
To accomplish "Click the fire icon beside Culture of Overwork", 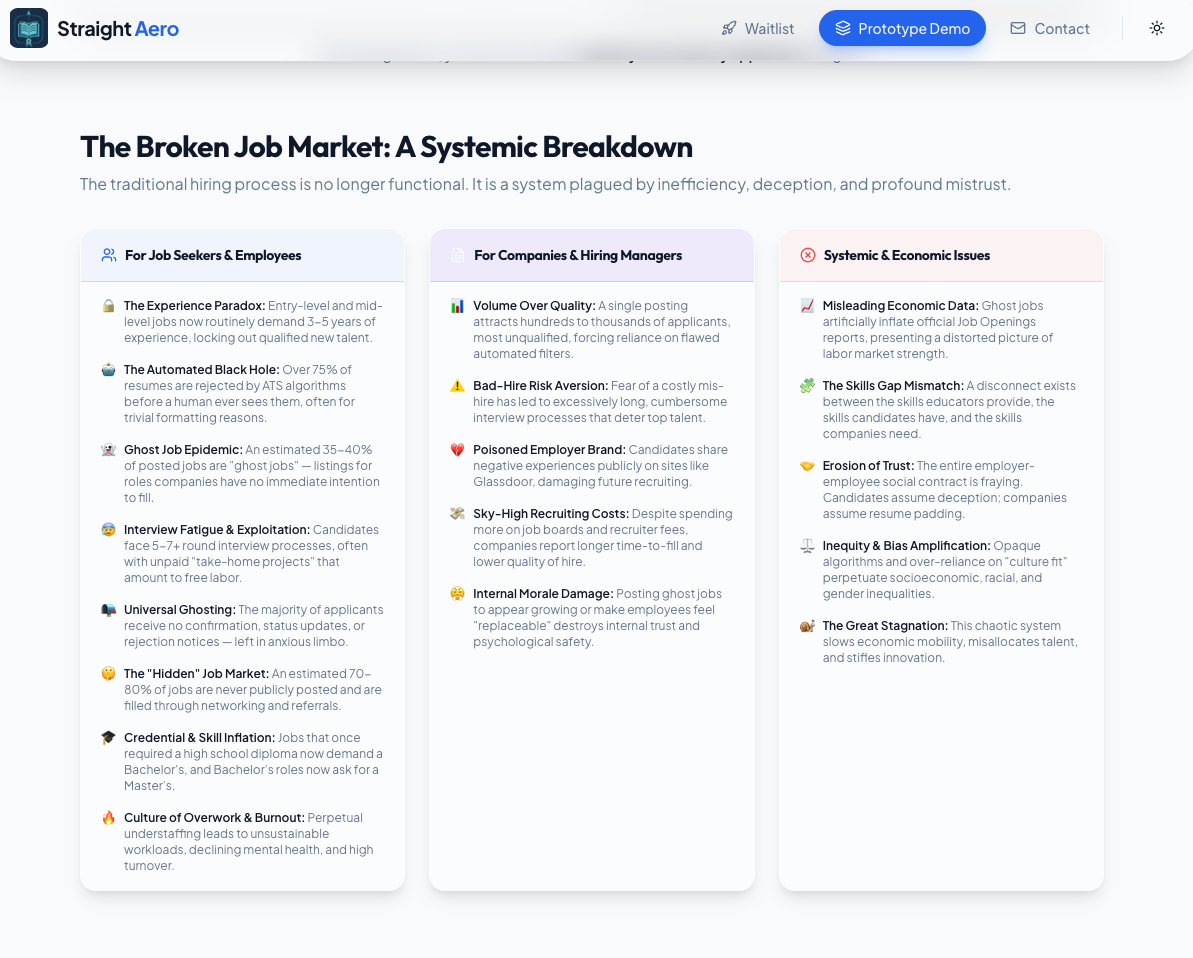I will (x=107, y=817).
